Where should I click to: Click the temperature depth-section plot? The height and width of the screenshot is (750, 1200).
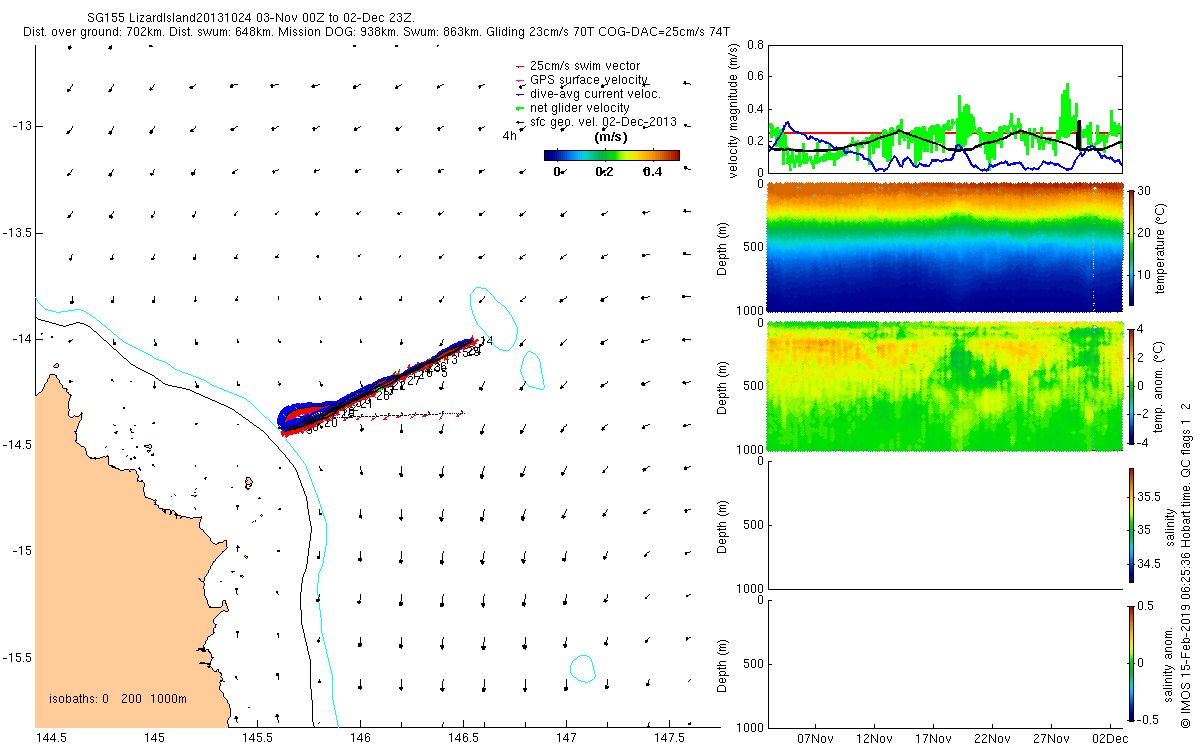coord(944,247)
